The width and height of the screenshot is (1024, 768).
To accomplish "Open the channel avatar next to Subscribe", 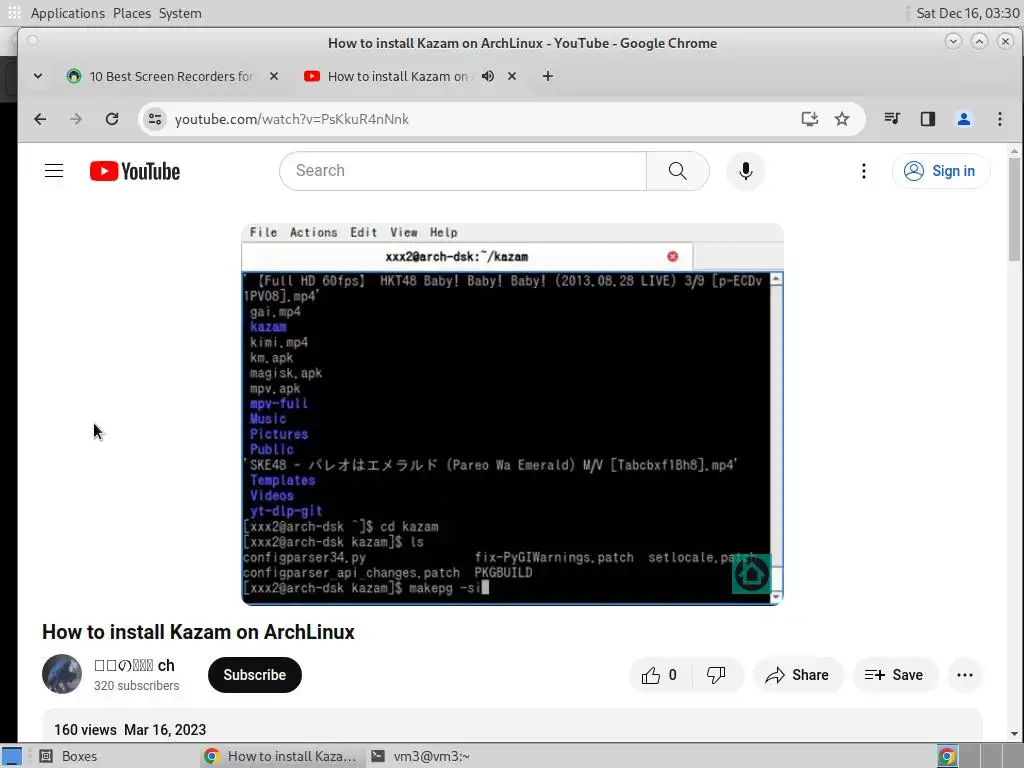I will click(62, 674).
